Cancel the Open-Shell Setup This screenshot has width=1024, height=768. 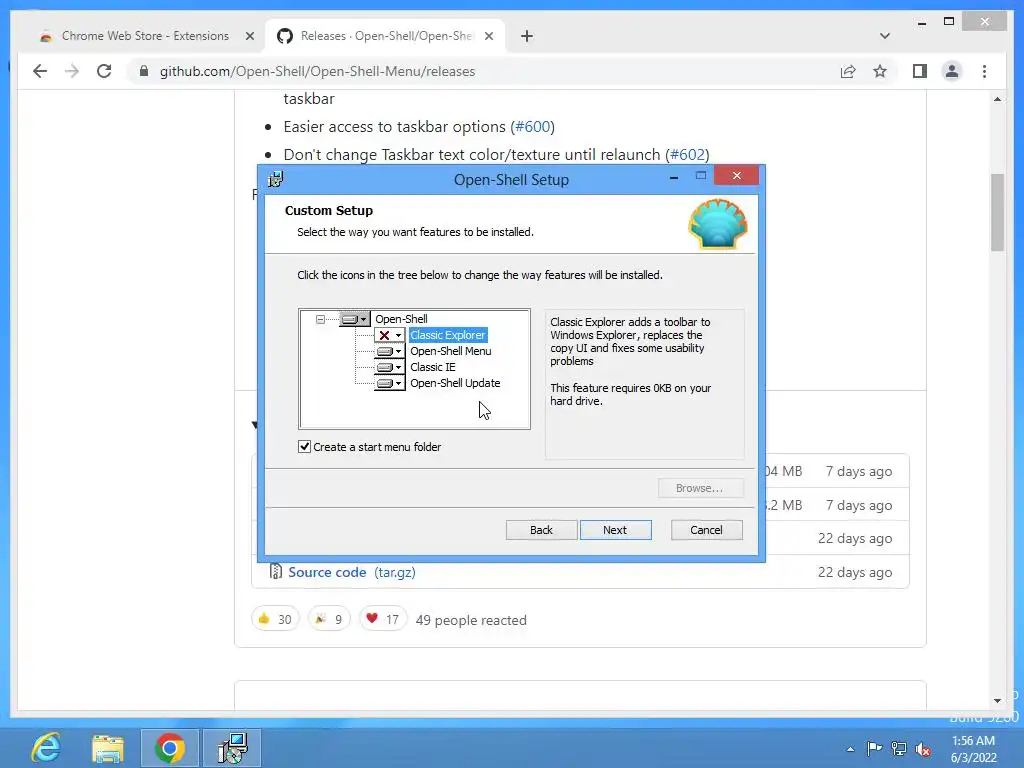(707, 530)
